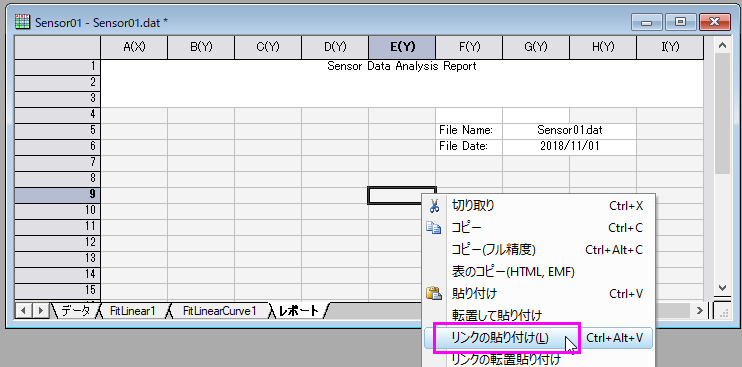Click the top-left select-all corner cell
The image size is (742, 367).
[x=57, y=47]
